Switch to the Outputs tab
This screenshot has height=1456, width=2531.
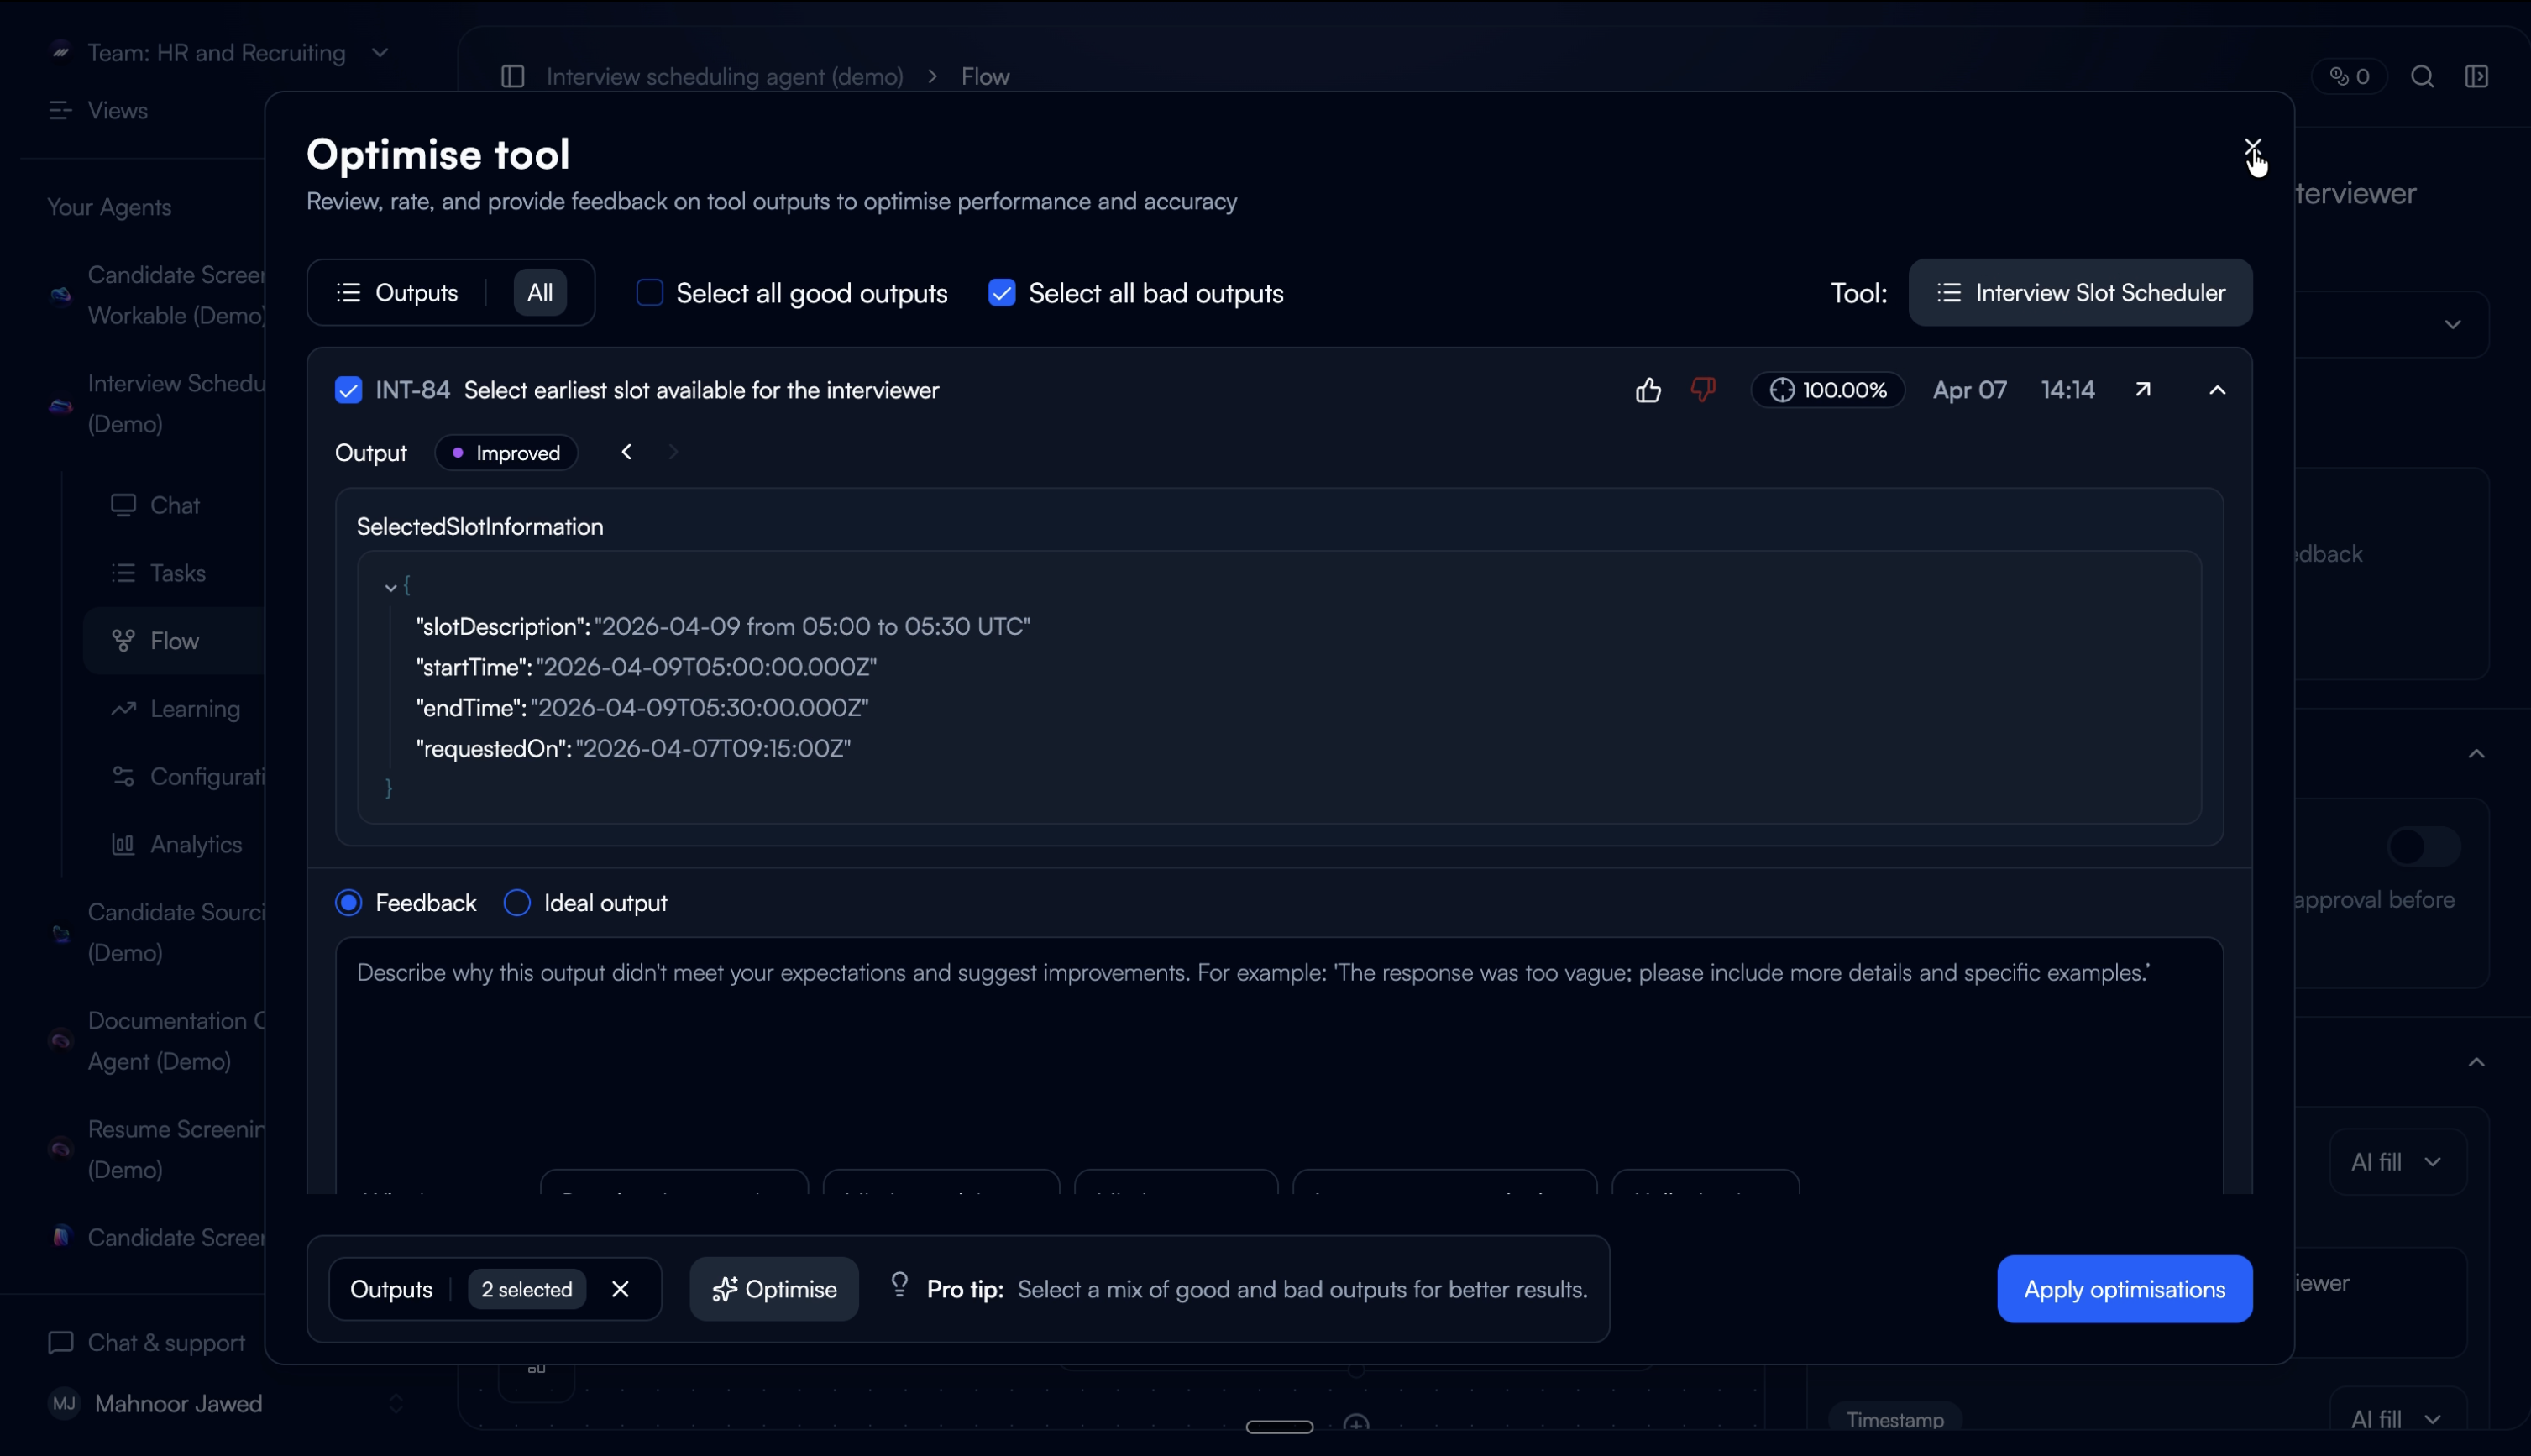(398, 293)
